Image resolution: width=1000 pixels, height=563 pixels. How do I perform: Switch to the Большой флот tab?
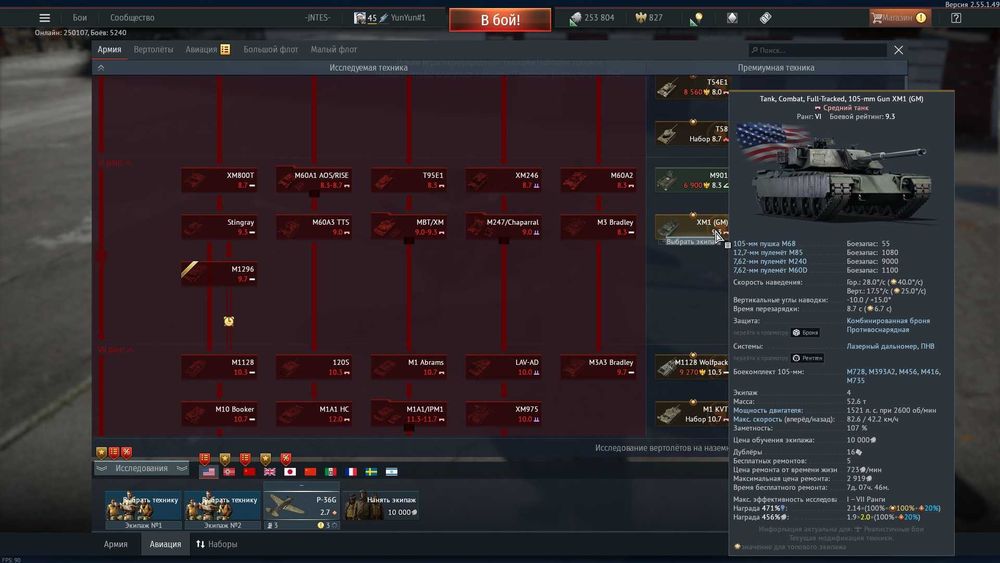[270, 49]
